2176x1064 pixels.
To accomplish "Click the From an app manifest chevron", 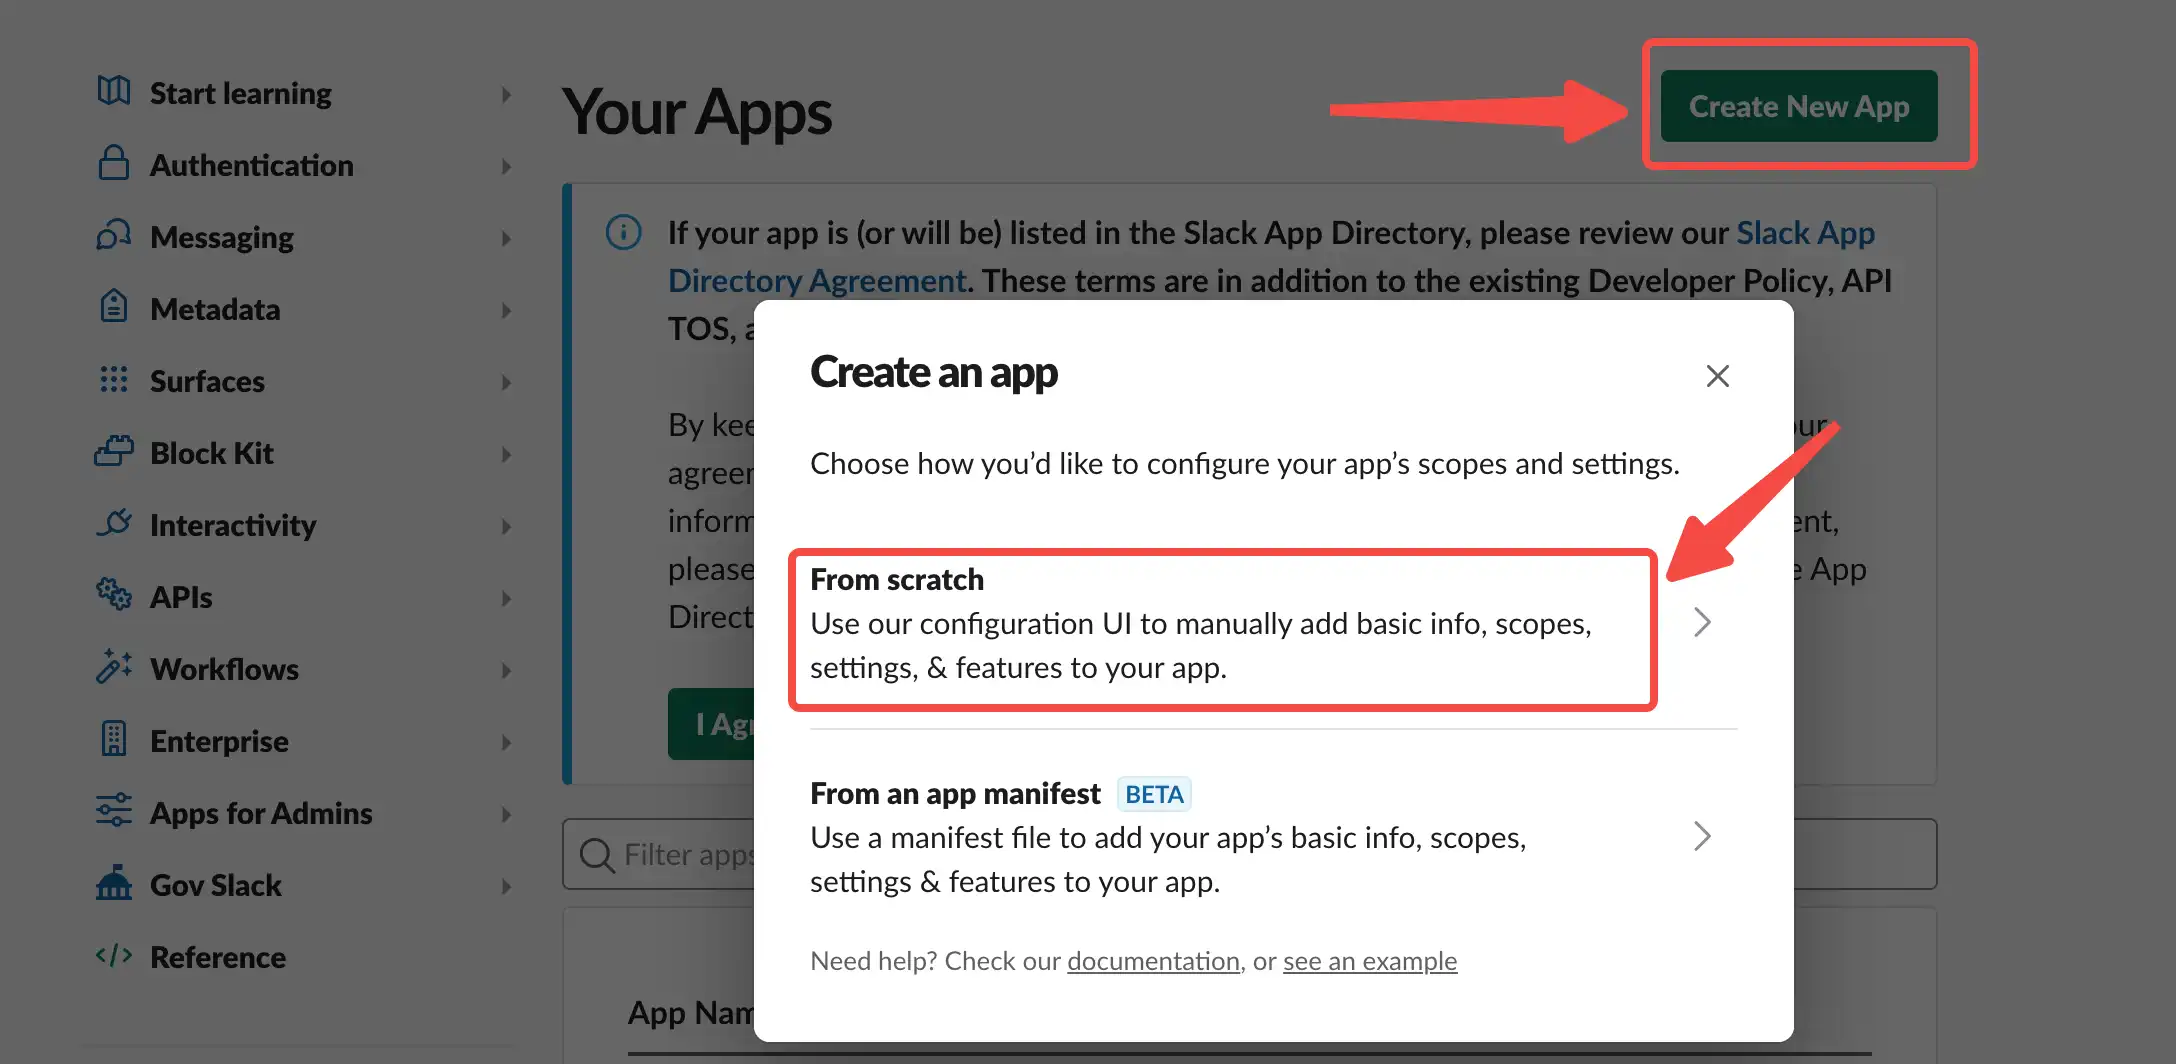I will tap(1702, 837).
